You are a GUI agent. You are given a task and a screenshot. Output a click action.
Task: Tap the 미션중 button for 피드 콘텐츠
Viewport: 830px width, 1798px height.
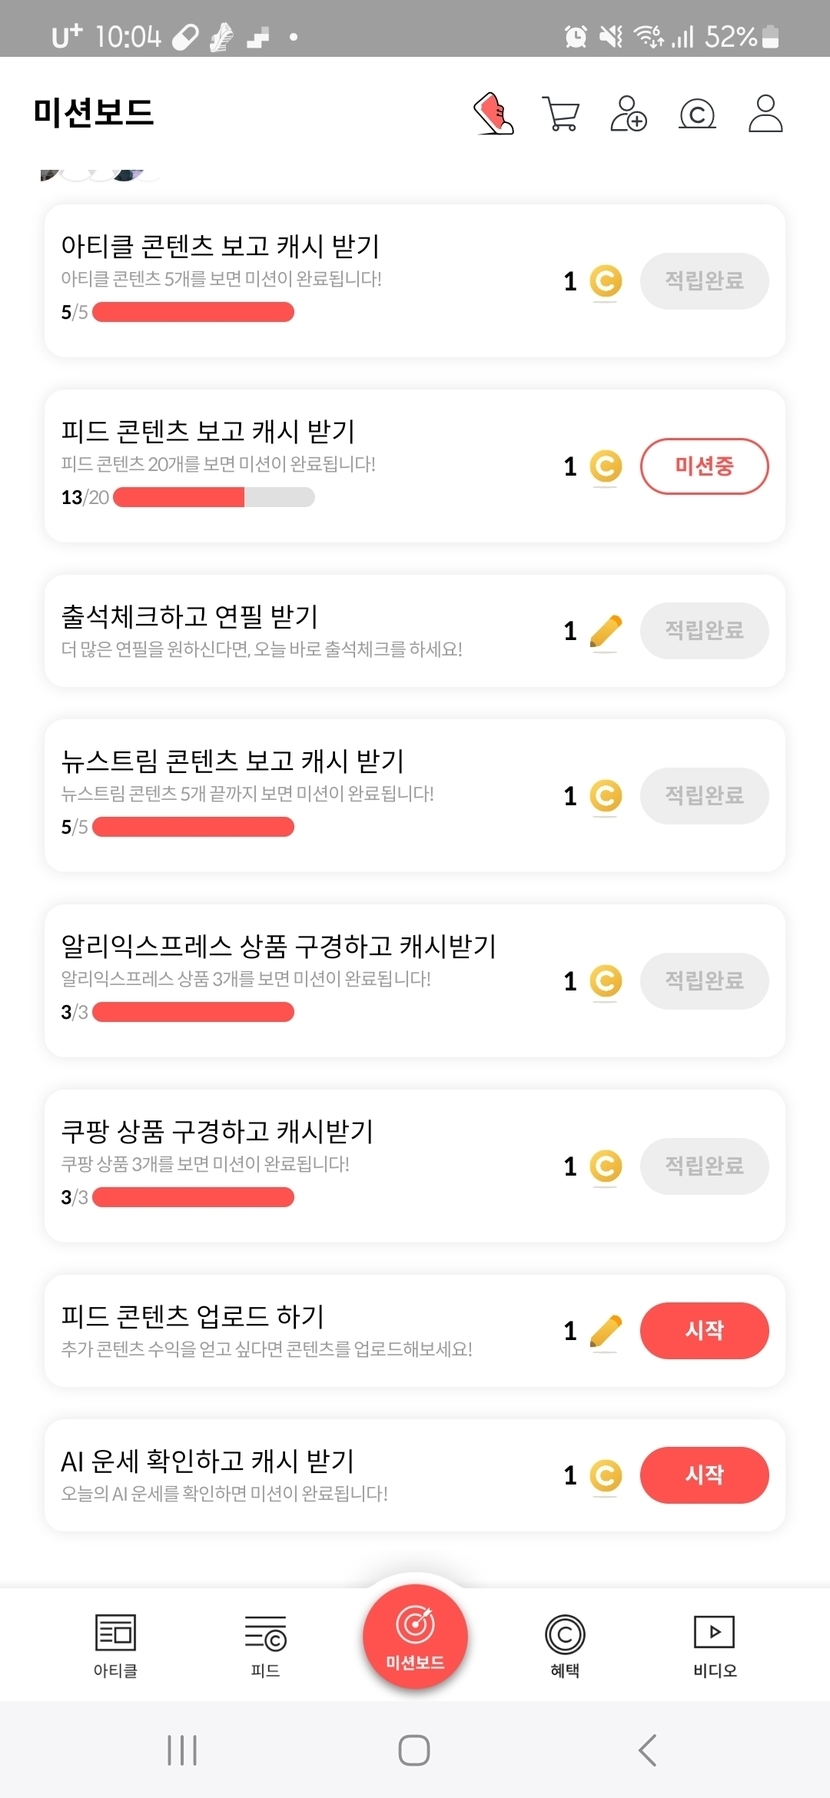point(704,466)
